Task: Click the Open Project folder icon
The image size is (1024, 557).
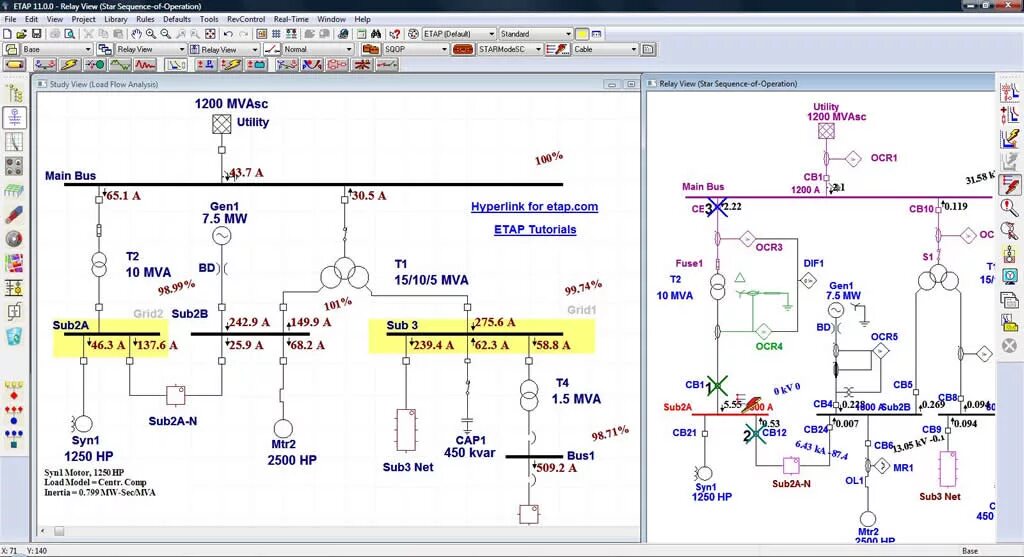Action: pyautogui.click(x=22, y=34)
